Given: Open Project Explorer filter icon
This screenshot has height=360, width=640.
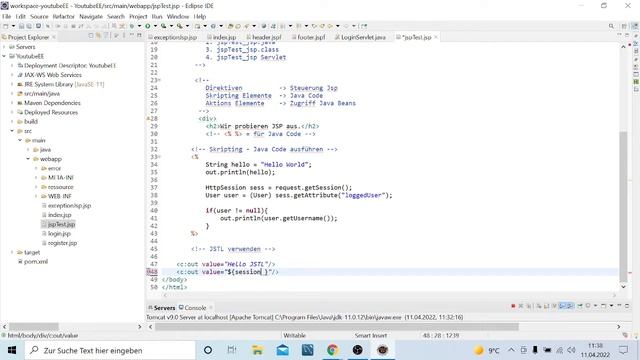Looking at the screenshot, I should 105,36.
